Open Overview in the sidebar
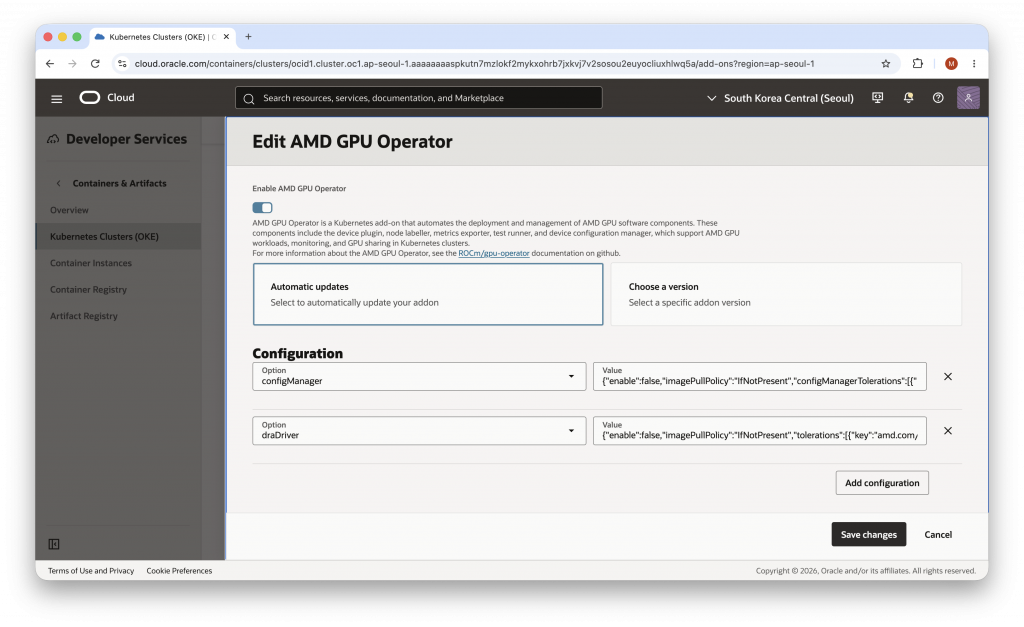This screenshot has height=627, width=1024. (69, 210)
